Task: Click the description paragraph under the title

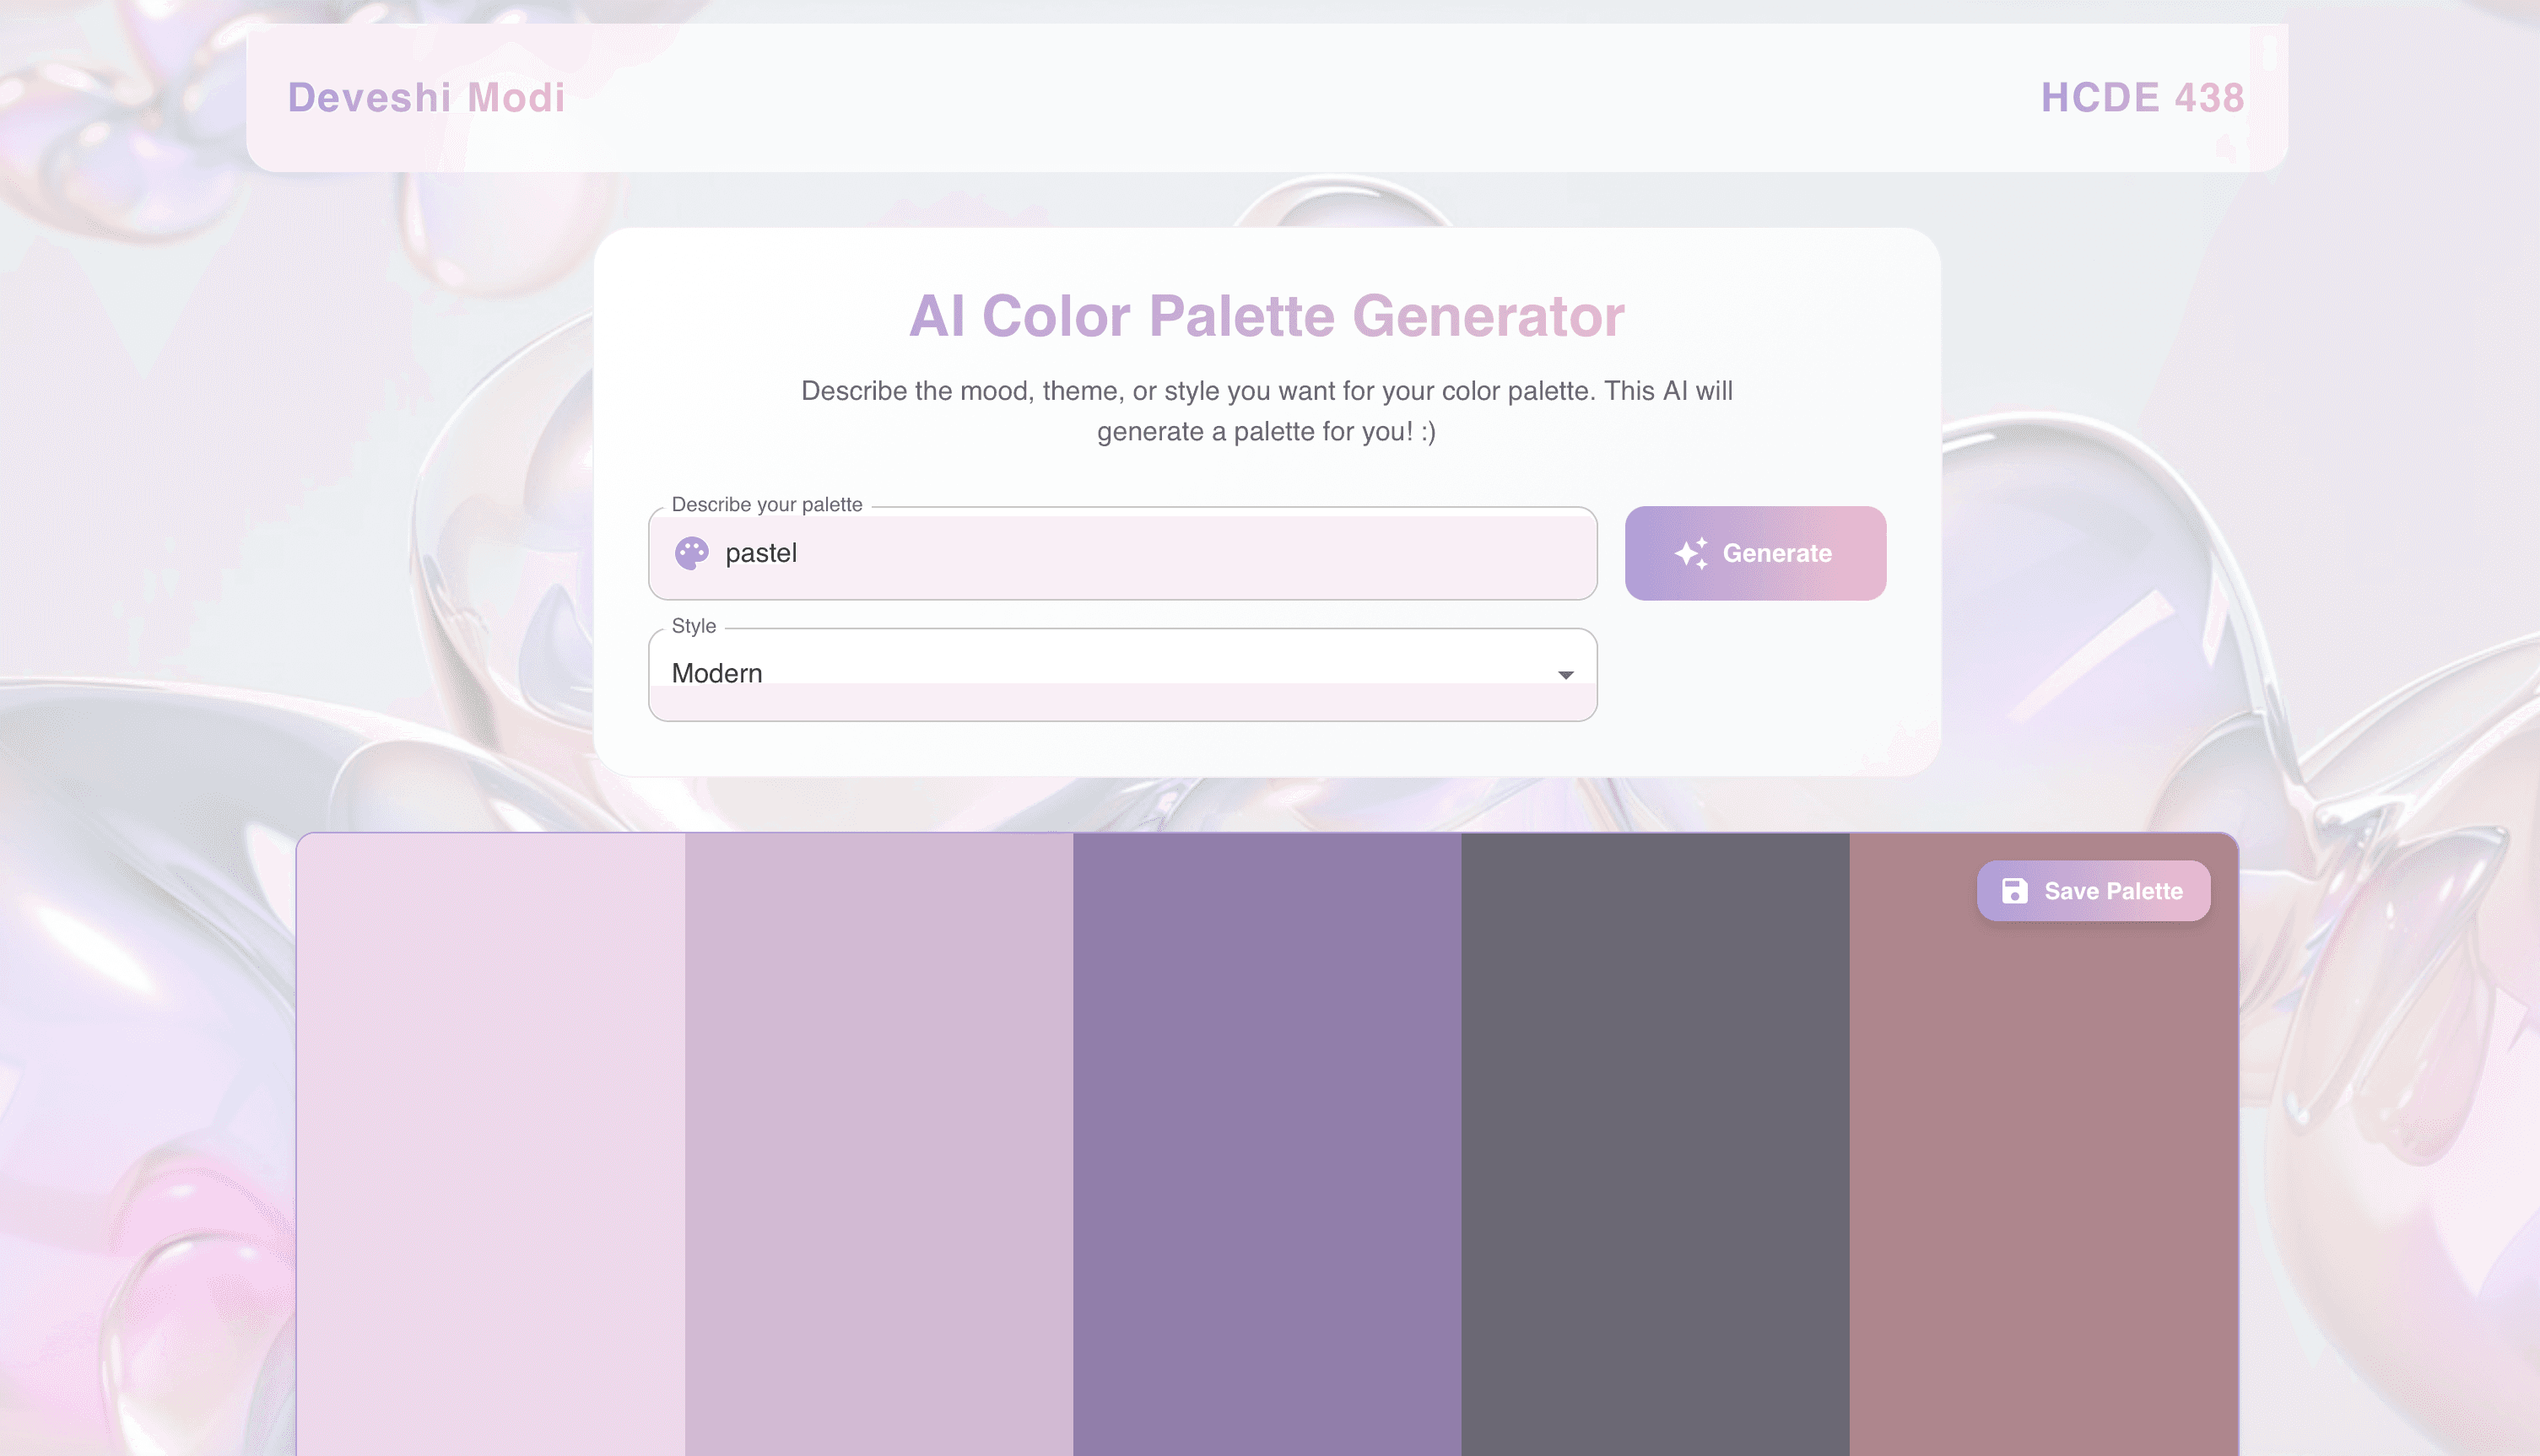Action: tap(1267, 411)
